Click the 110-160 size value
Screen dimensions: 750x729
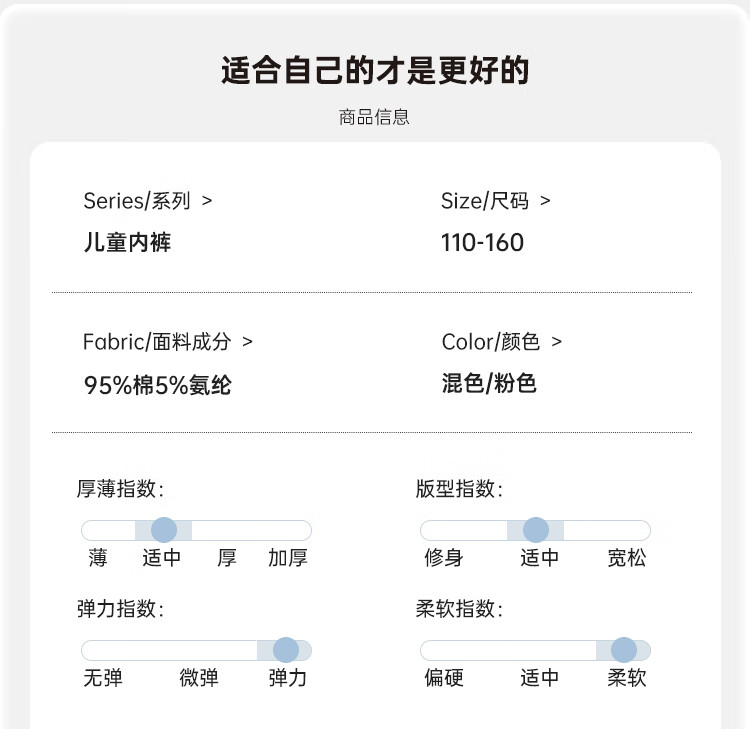click(482, 243)
